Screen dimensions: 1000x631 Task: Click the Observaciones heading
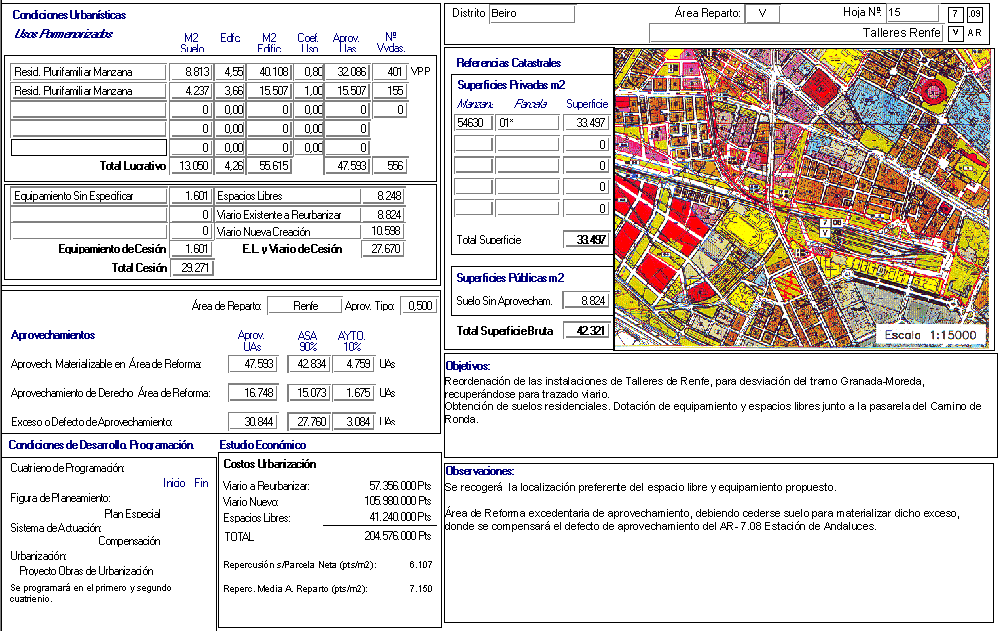pyautogui.click(x=479, y=471)
